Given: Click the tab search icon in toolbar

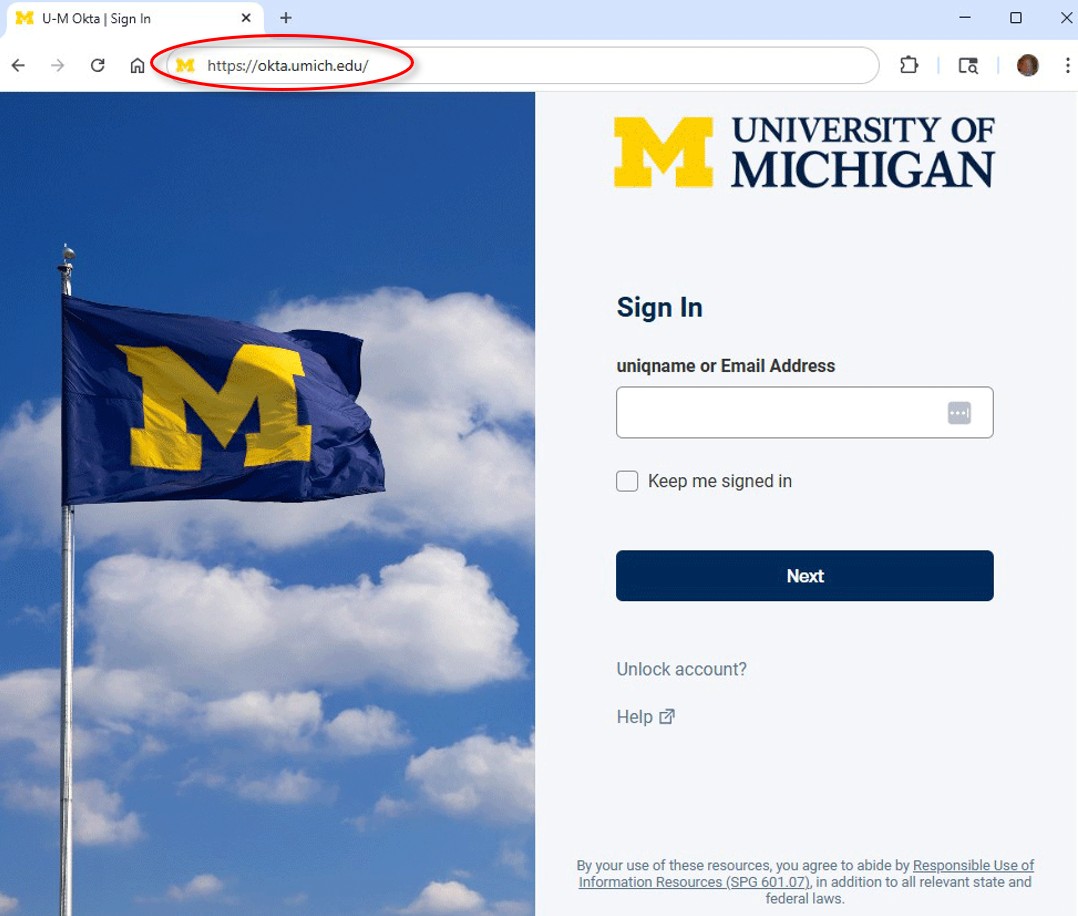Looking at the screenshot, I should [968, 65].
